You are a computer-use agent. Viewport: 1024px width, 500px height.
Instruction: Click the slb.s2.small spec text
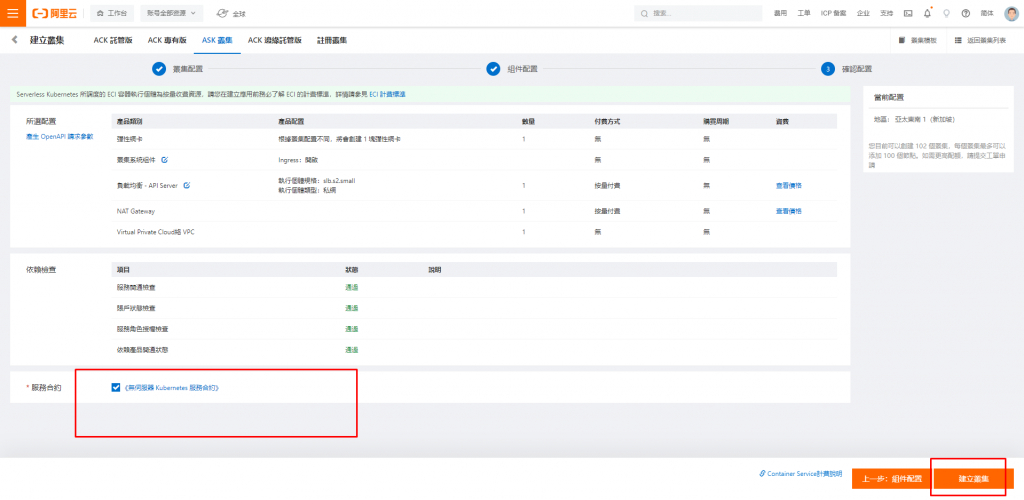[317, 180]
